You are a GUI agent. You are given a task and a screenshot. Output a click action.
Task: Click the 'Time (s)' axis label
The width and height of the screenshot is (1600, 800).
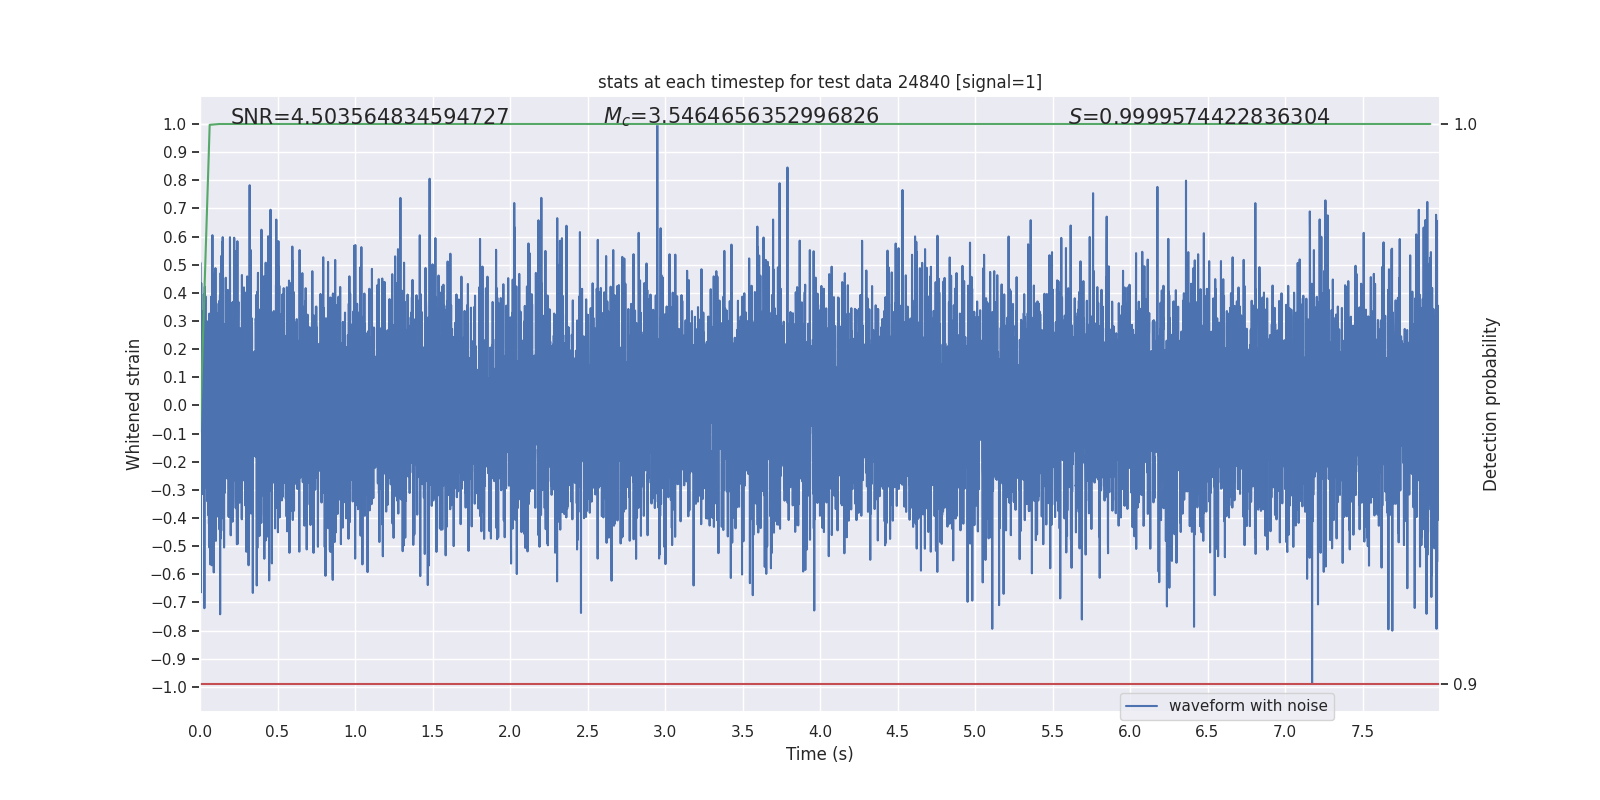(x=820, y=754)
